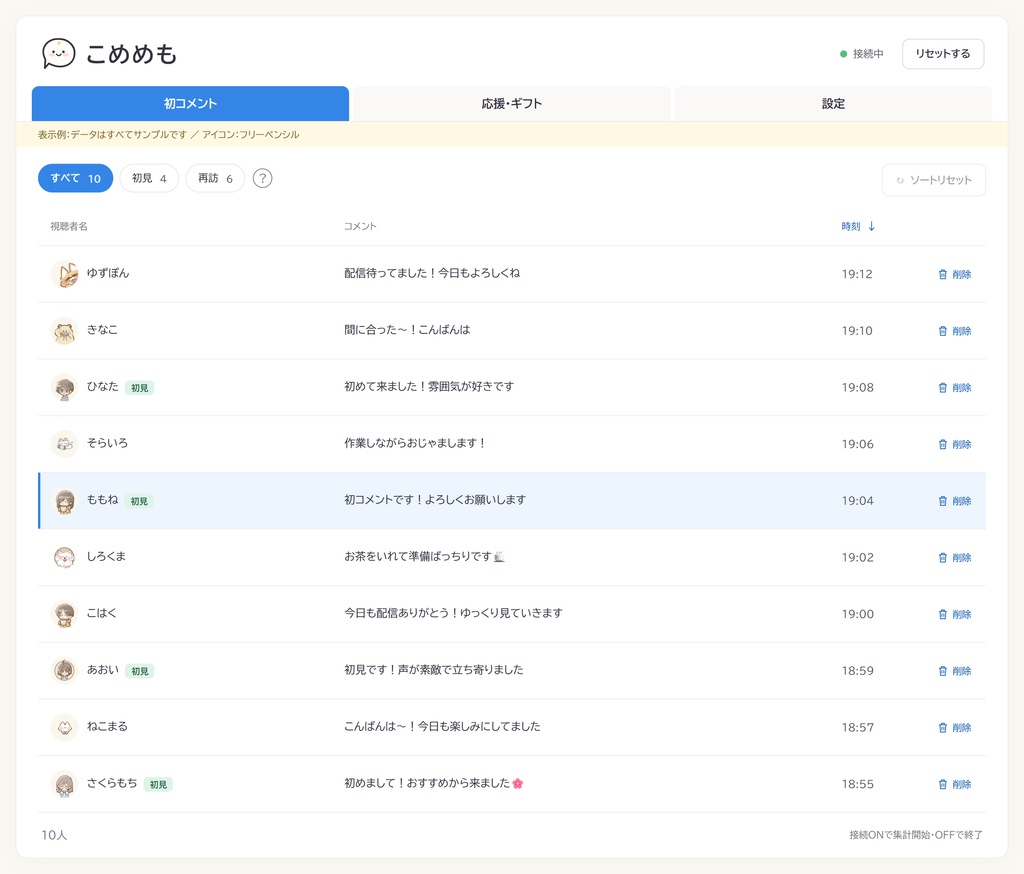This screenshot has width=1024, height=874.
Task: Click comment 配信待ってました！今日もよろしくね
Action: (x=432, y=273)
